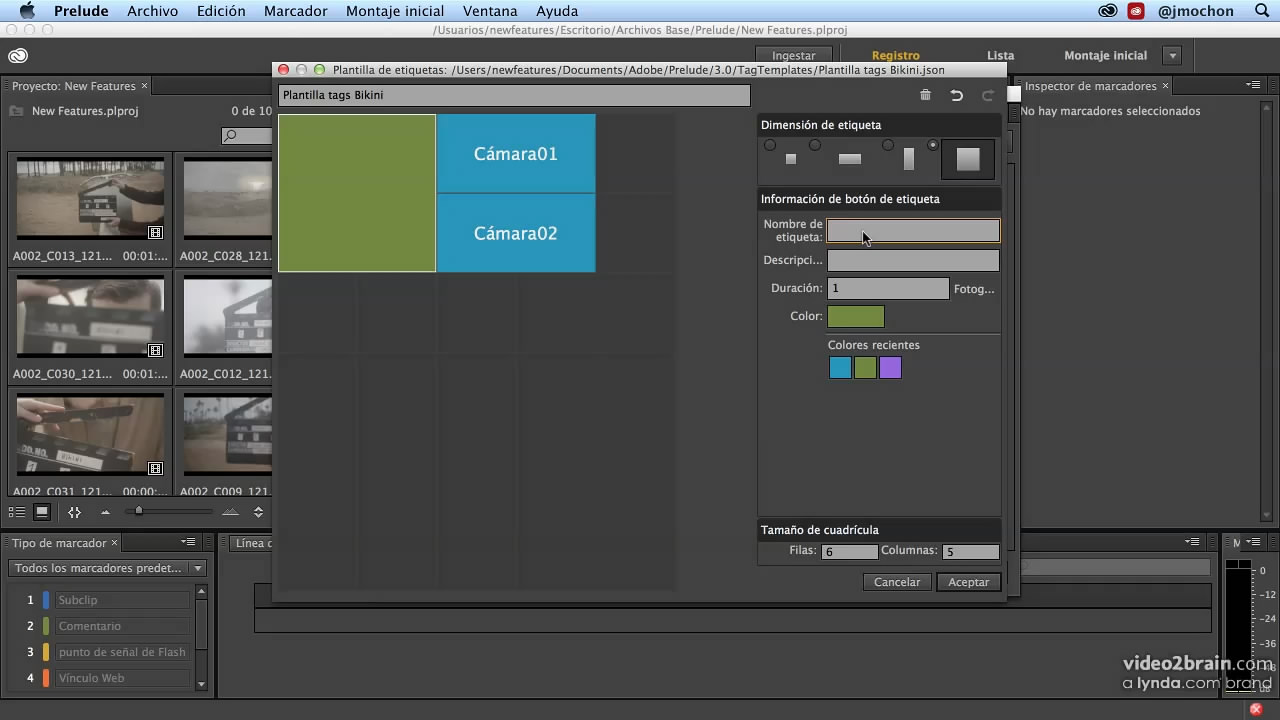1280x720 pixels.
Task: Select the Subclip marker type
Action: (x=122, y=600)
